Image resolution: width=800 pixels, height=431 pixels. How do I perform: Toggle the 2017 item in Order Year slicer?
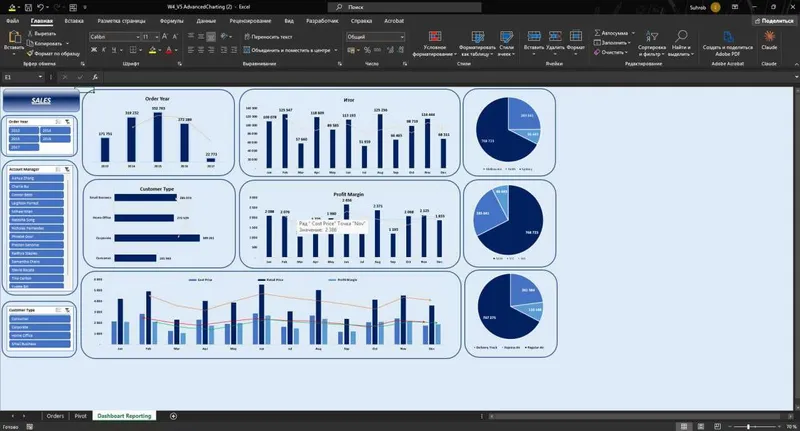[x=23, y=147]
